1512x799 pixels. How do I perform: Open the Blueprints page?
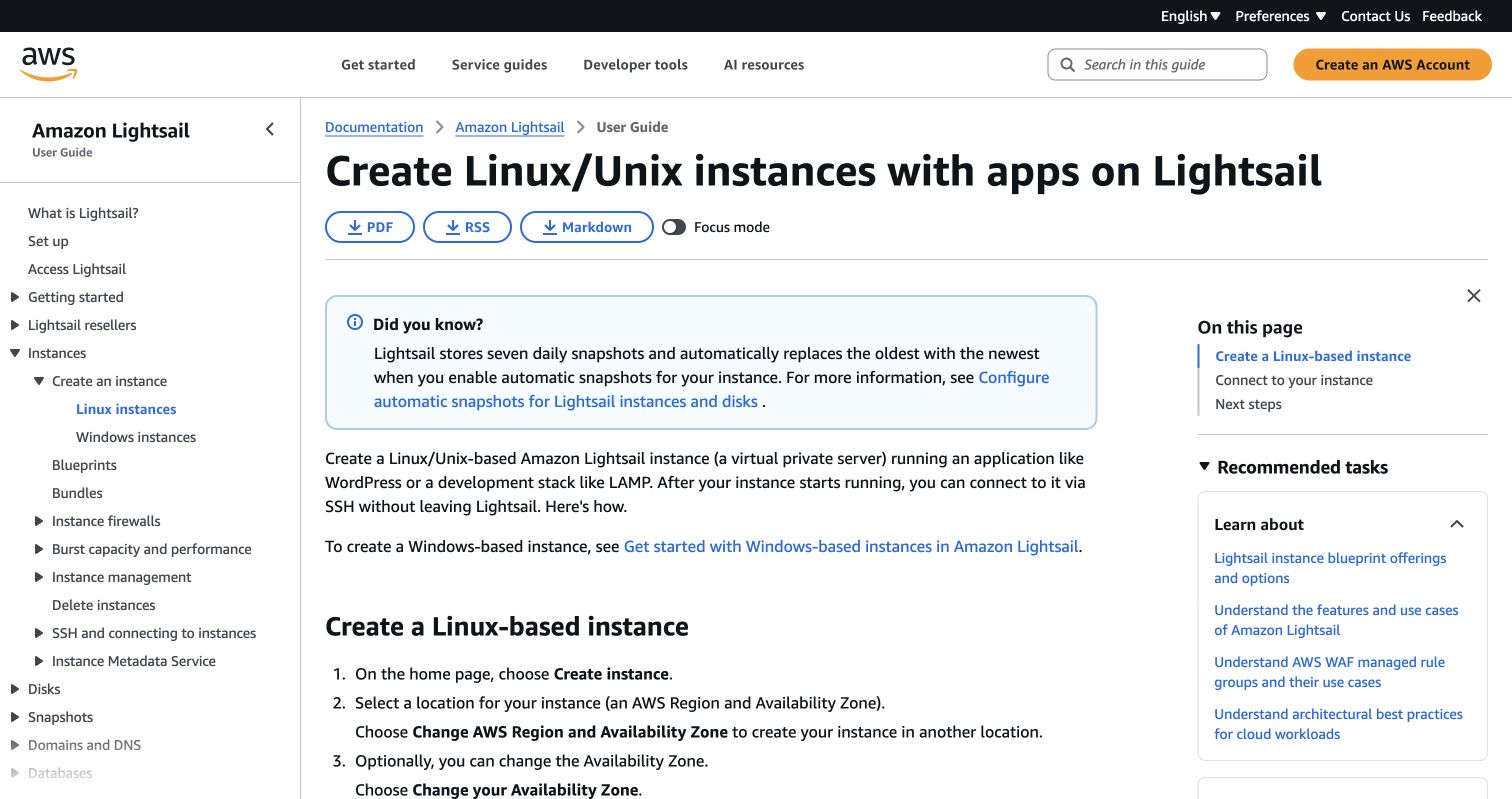click(84, 465)
